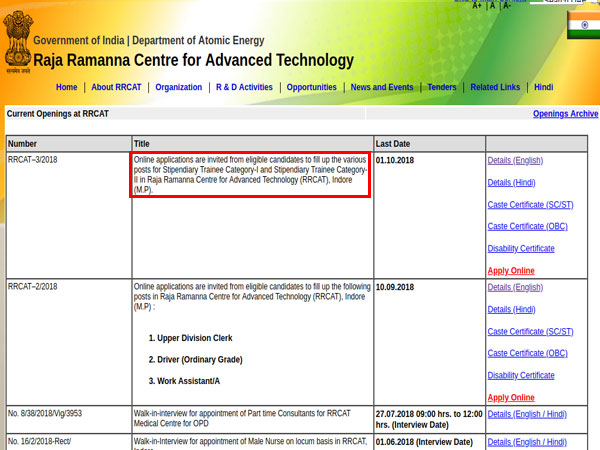Click the Government of India emblem logo
Image resolution: width=600 pixels, height=450 pixels.
coord(18,42)
